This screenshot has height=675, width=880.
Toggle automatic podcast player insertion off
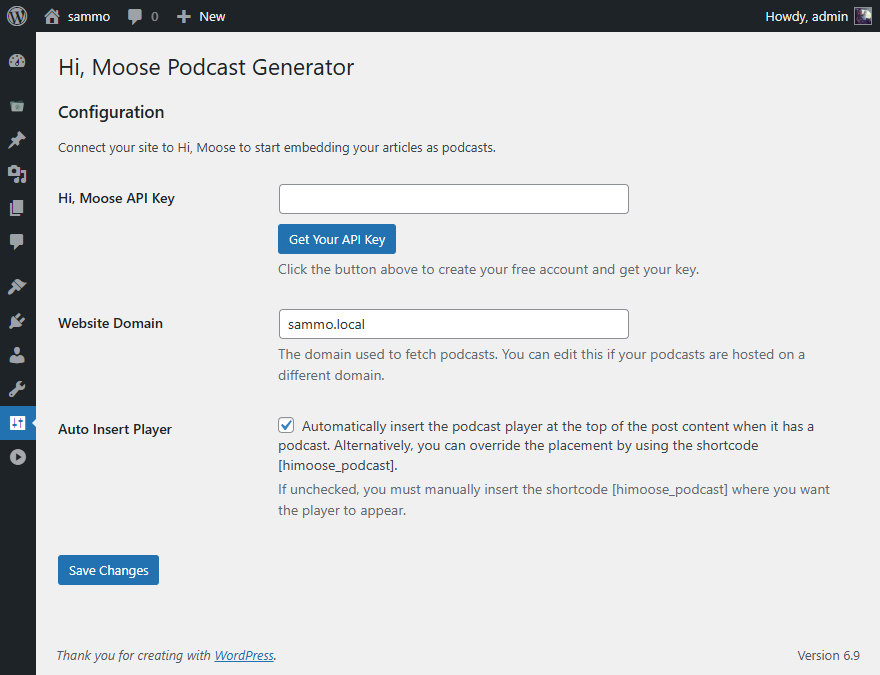pos(286,425)
